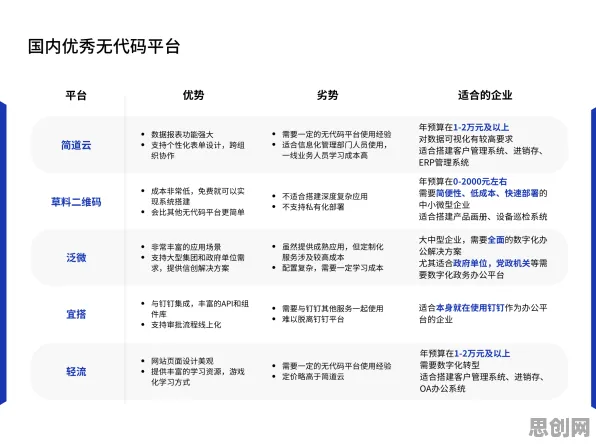Click 不支持私有化部署 text
Screen dimensions: 596x446
313,207
